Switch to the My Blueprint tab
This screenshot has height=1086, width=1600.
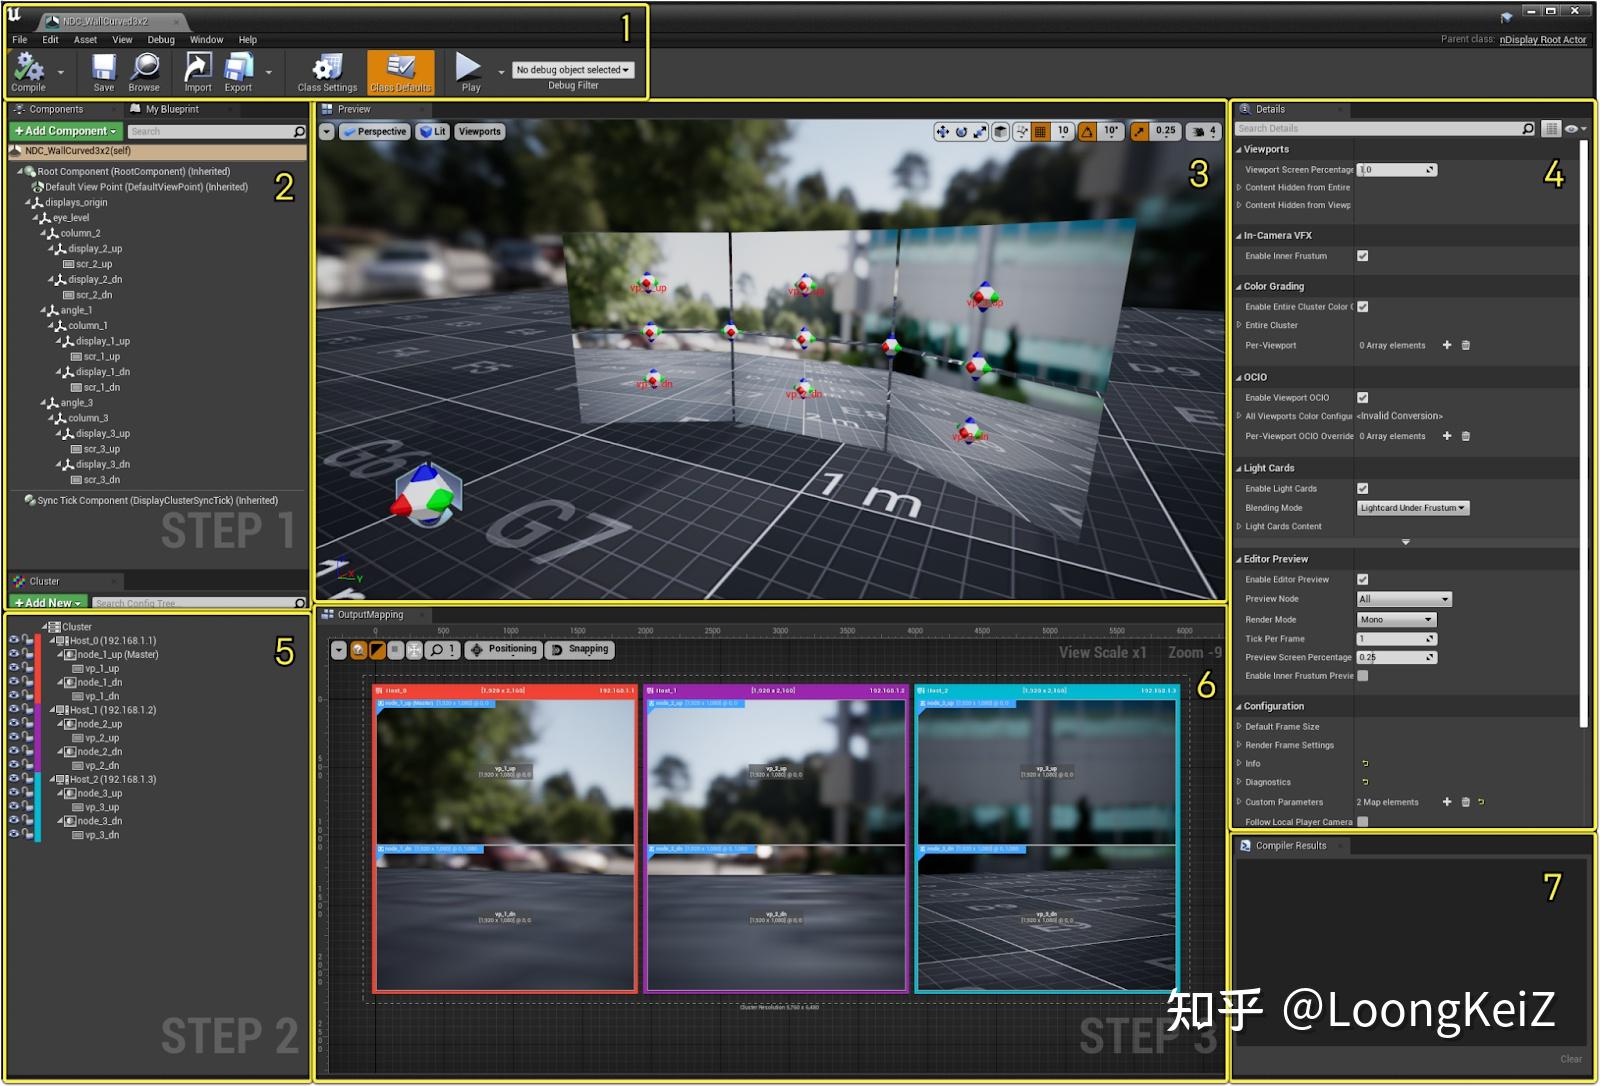[168, 108]
